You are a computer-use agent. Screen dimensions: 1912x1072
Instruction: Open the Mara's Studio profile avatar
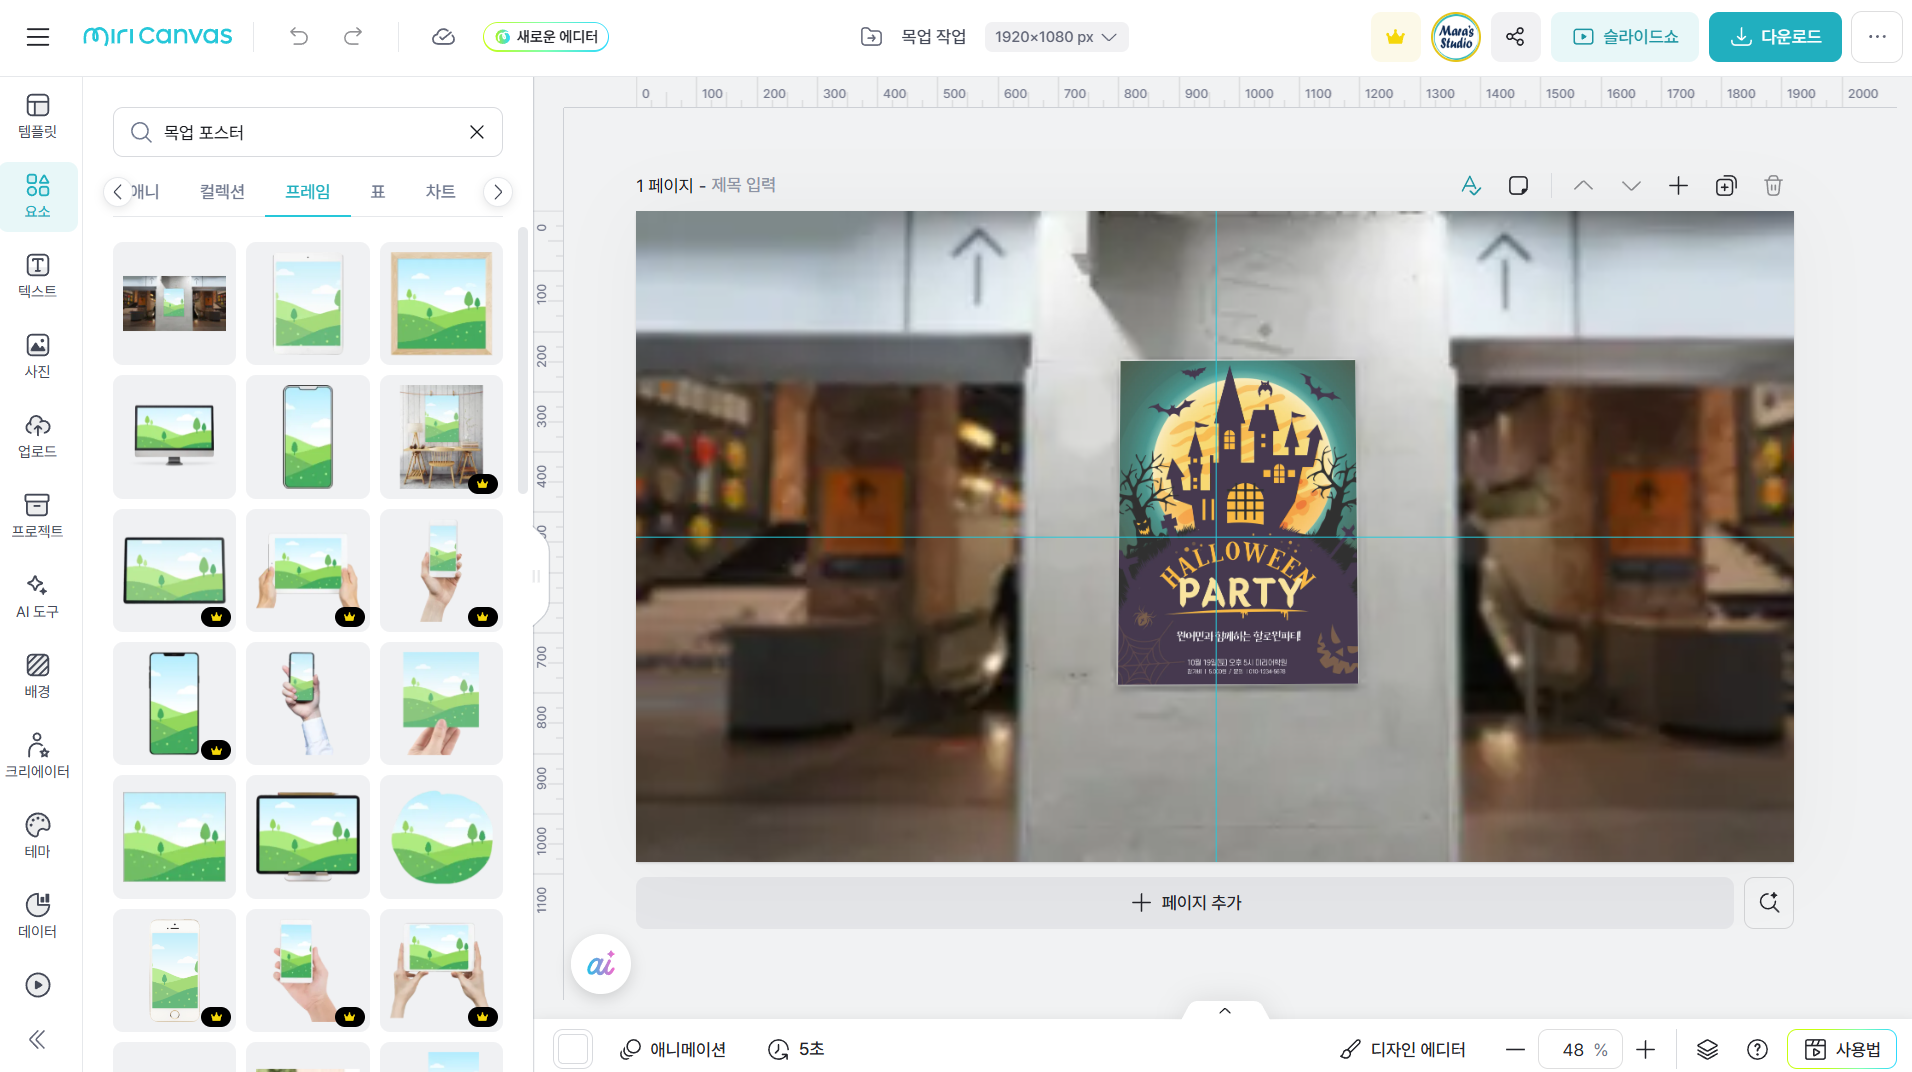(1456, 37)
